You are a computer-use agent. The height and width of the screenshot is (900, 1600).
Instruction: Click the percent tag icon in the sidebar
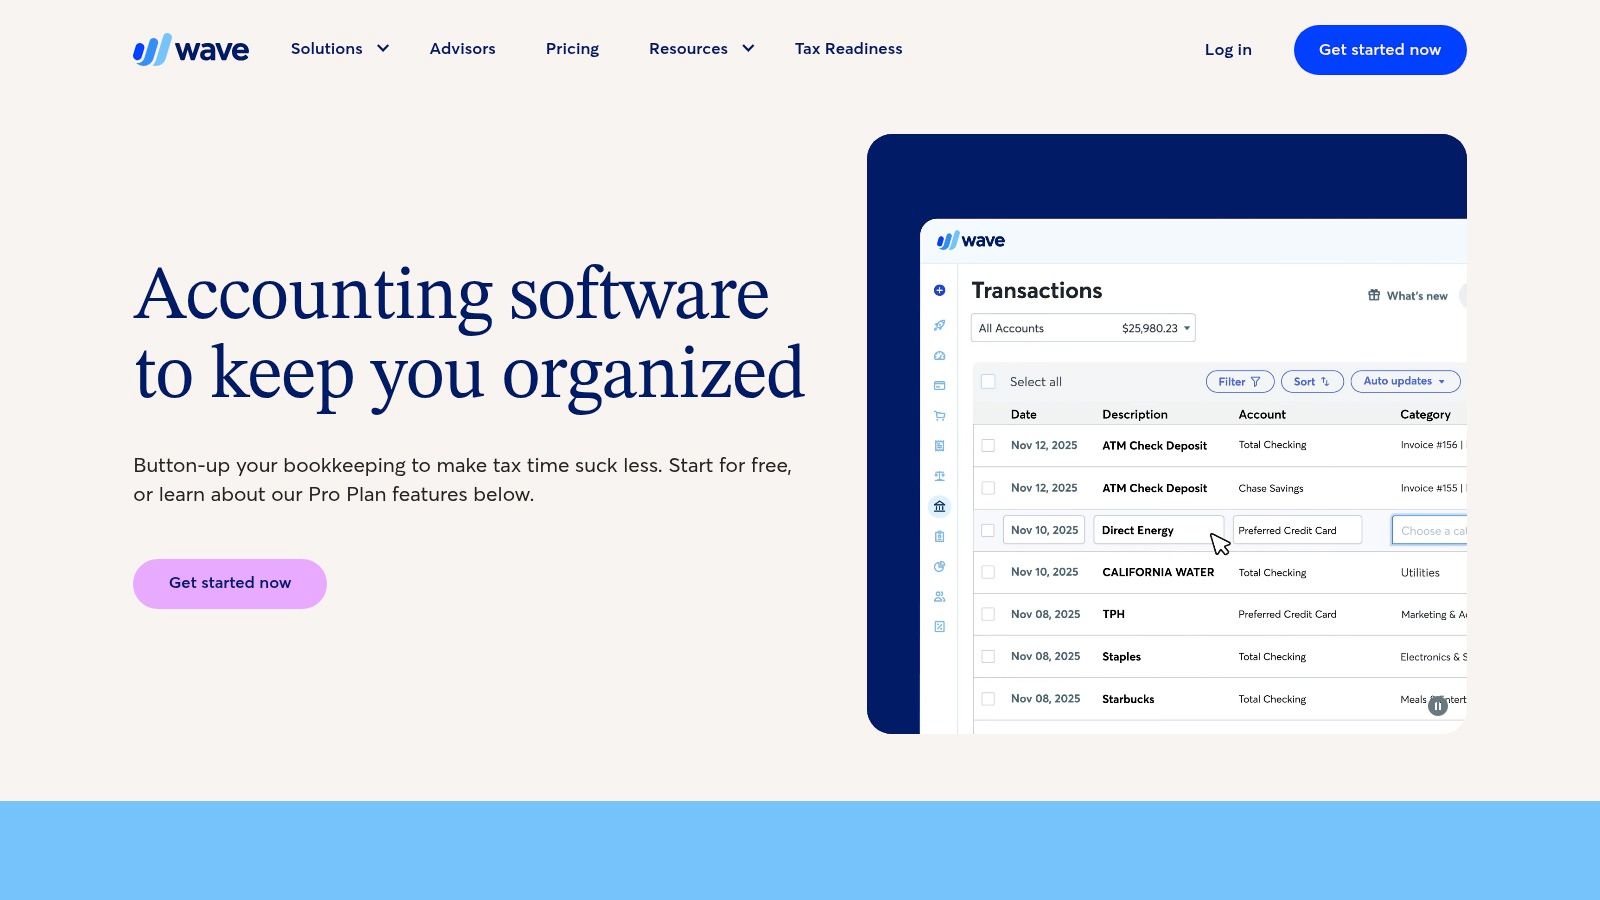coord(939,627)
